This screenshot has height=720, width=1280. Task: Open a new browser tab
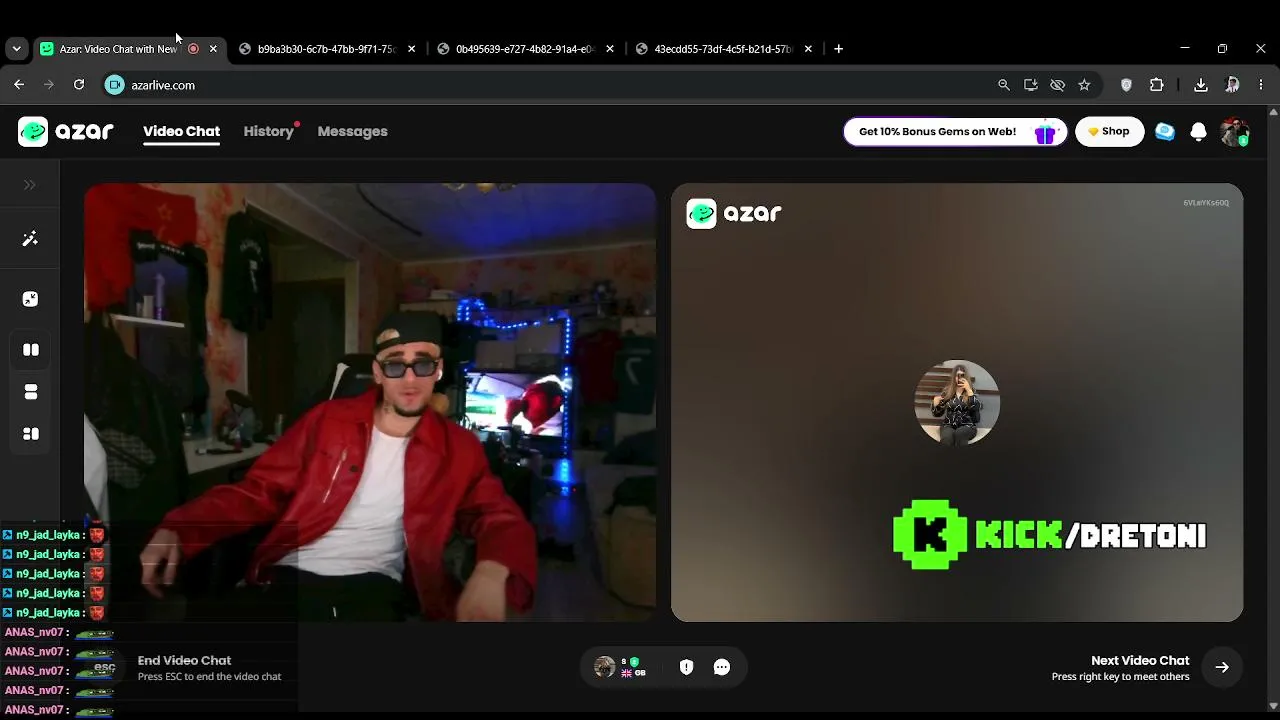[838, 48]
